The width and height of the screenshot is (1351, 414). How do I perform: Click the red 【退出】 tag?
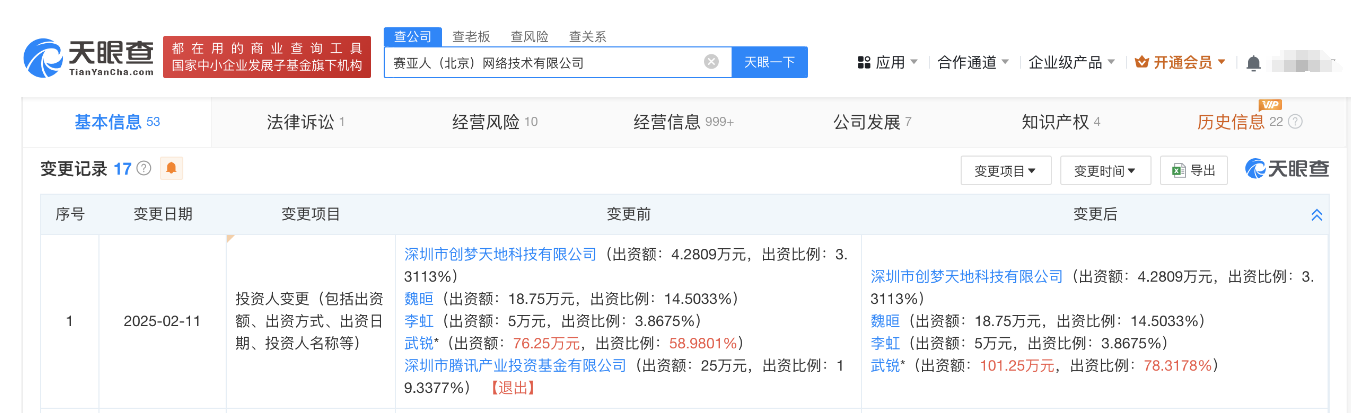tap(512, 388)
